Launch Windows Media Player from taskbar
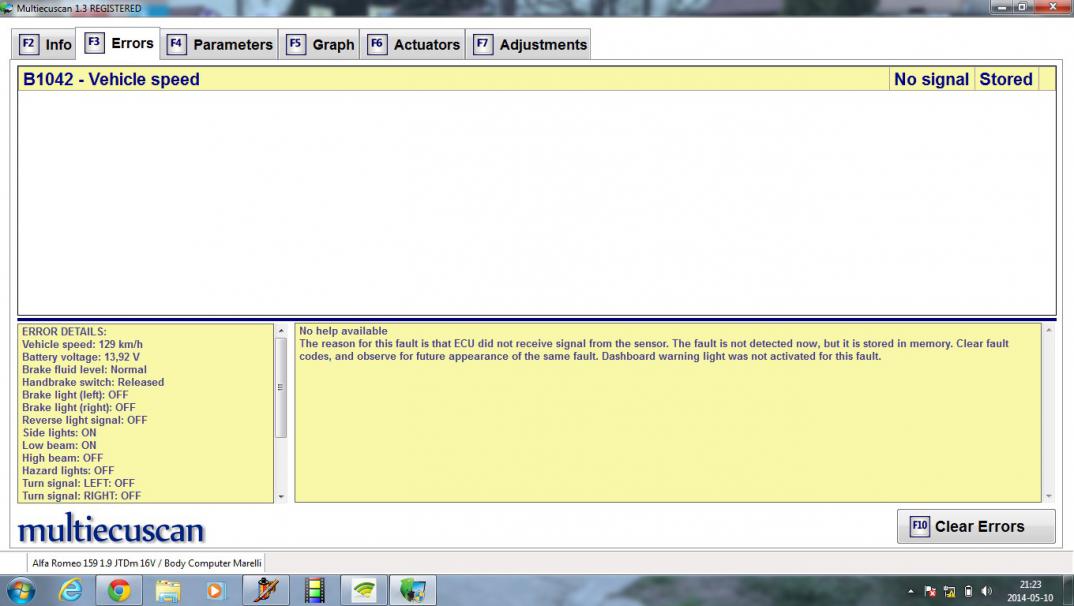 click(215, 590)
